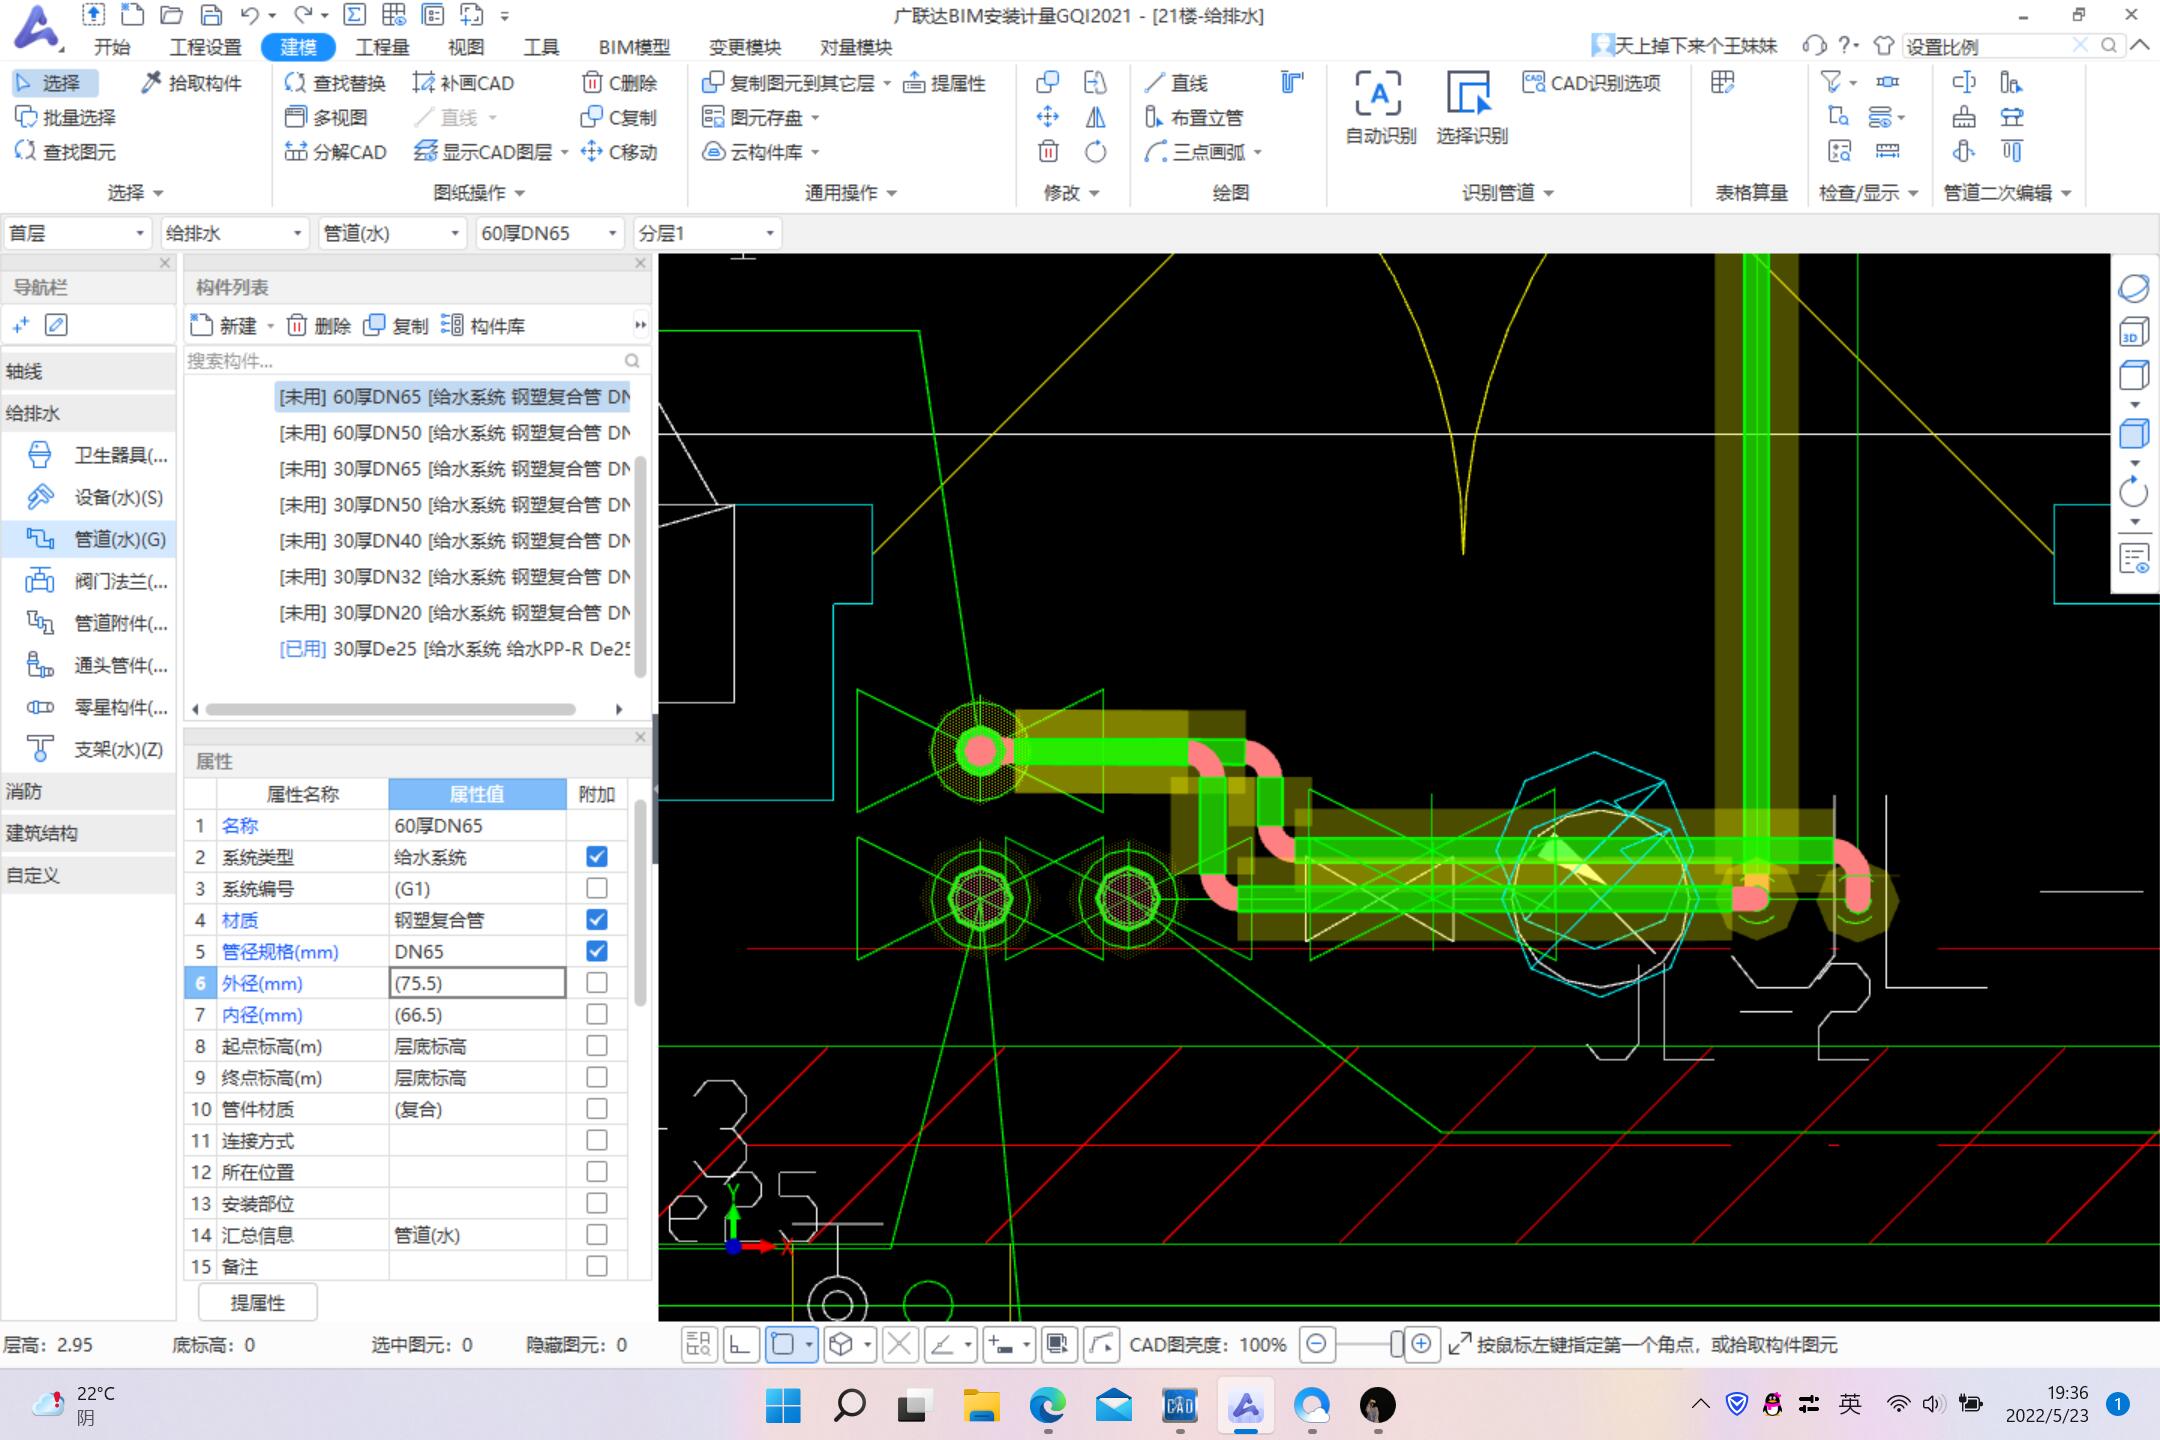Click the 新建 button in component list
The width and height of the screenshot is (2160, 1440).
[226, 326]
